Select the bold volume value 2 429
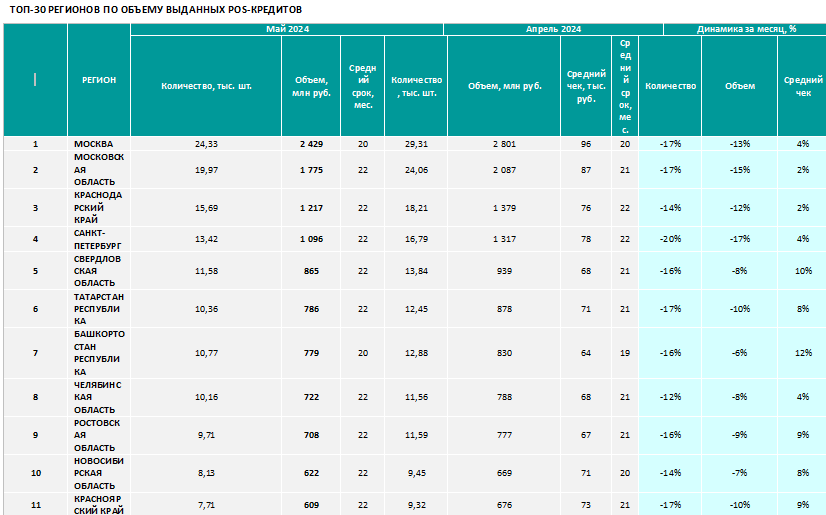Viewport: 826px width, 515px height. [311, 144]
